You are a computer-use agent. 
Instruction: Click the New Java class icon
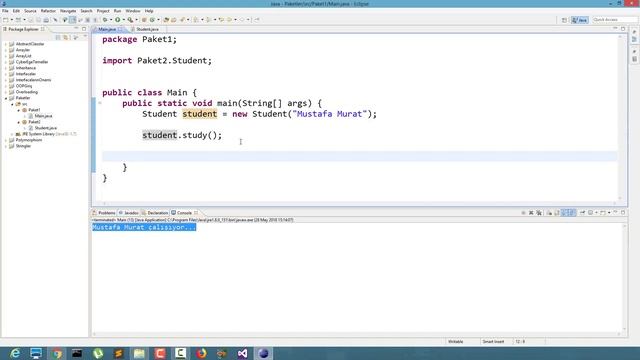(x=152, y=20)
